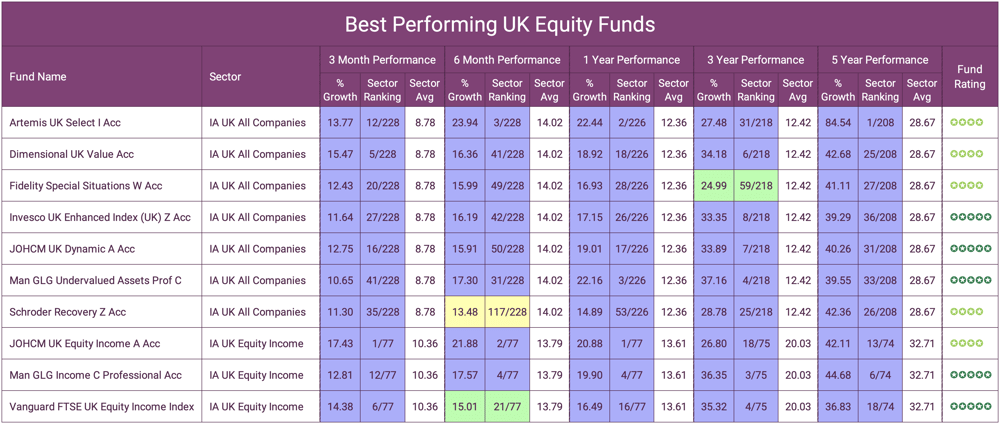
Task: Click the JOHCM UK Dynamic rating stars
Action: (x=970, y=249)
